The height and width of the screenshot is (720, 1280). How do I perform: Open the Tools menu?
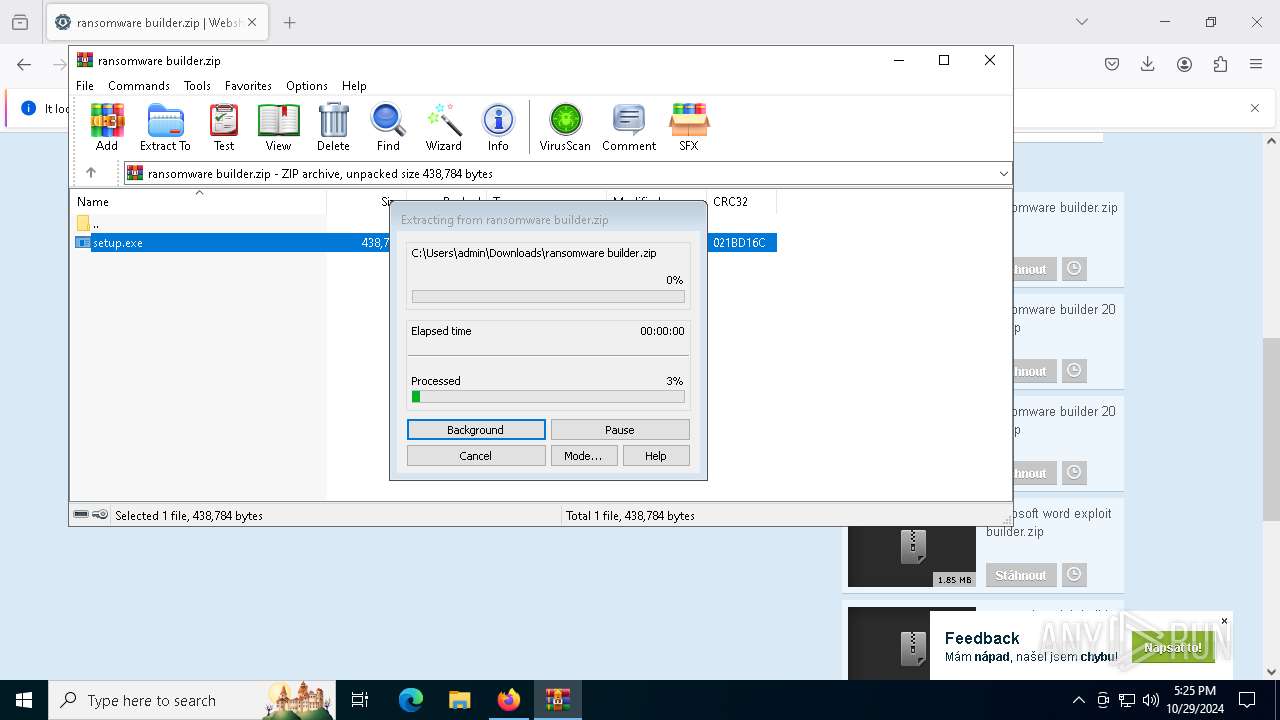pos(197,86)
